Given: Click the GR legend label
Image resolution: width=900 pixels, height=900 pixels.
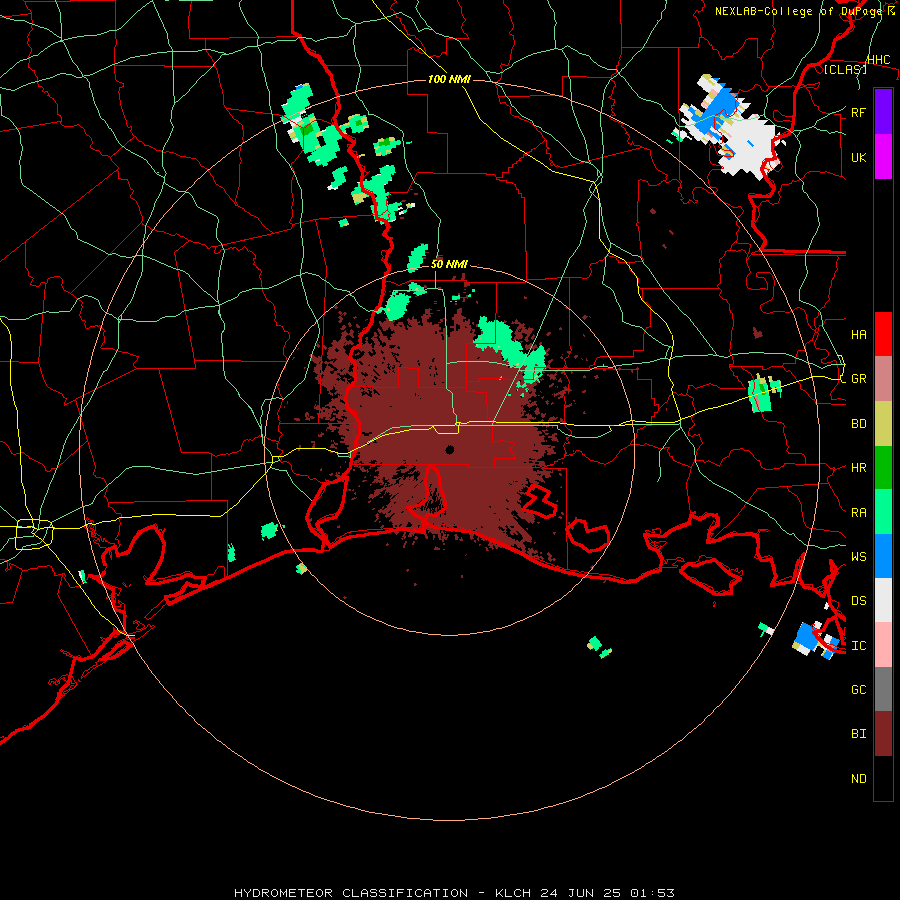Looking at the screenshot, I should [858, 379].
